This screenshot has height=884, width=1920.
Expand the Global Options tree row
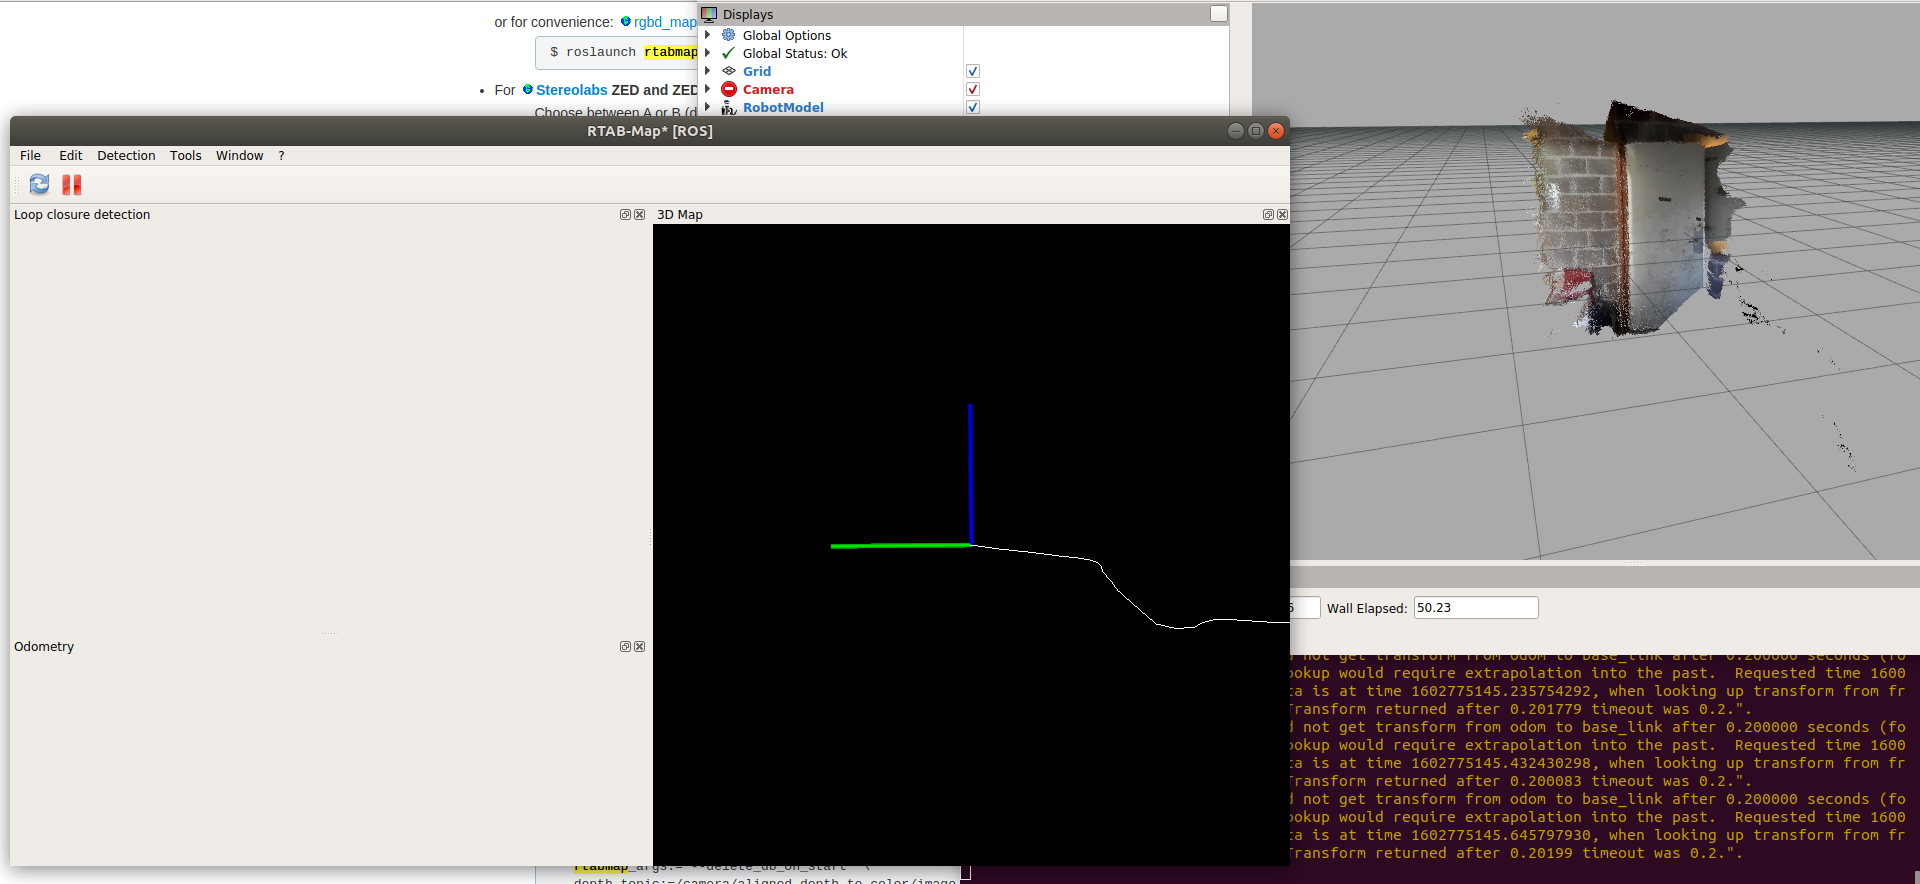pyautogui.click(x=708, y=35)
